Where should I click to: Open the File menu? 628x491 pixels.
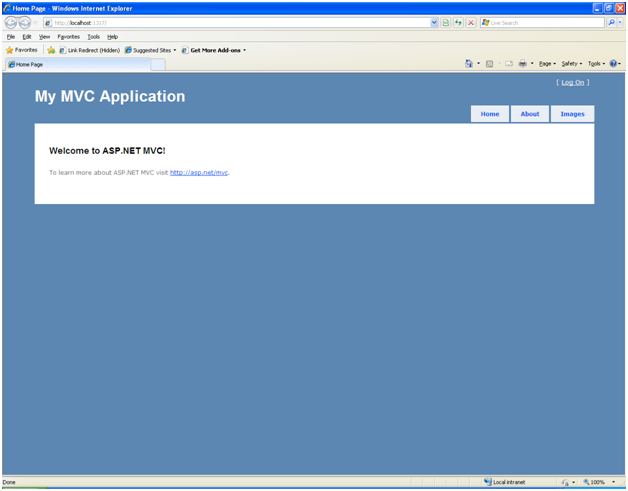pos(11,36)
